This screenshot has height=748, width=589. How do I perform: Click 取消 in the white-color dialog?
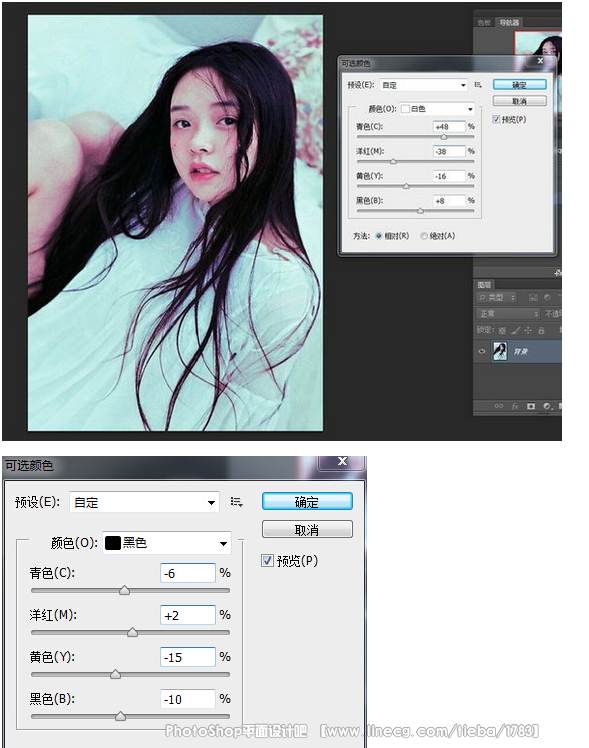(519, 101)
